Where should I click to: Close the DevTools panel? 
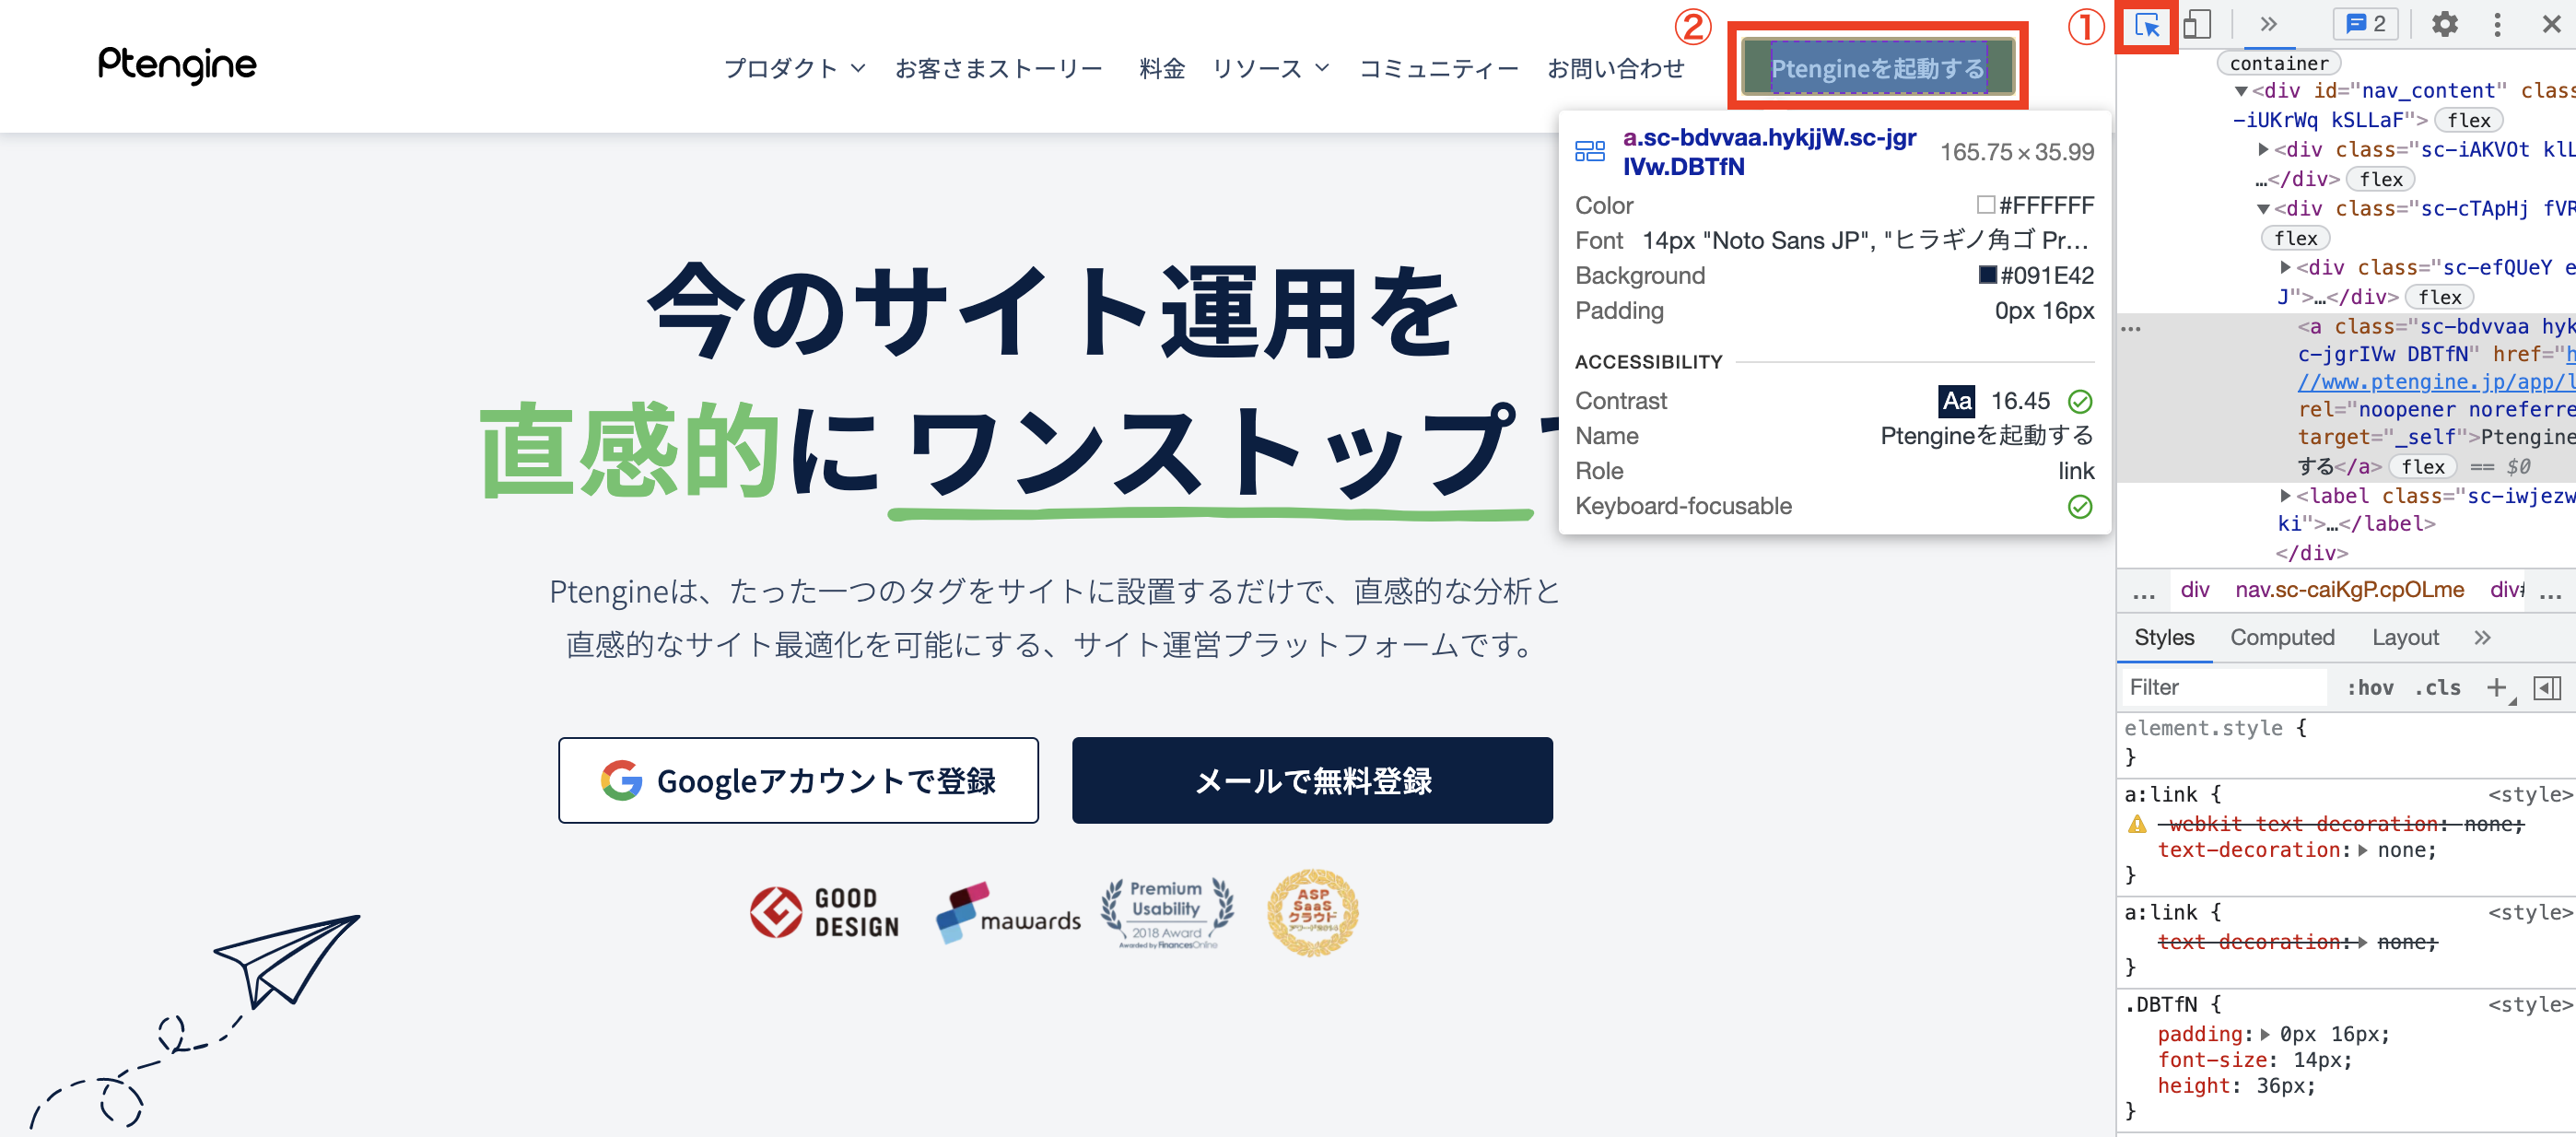[x=2551, y=24]
